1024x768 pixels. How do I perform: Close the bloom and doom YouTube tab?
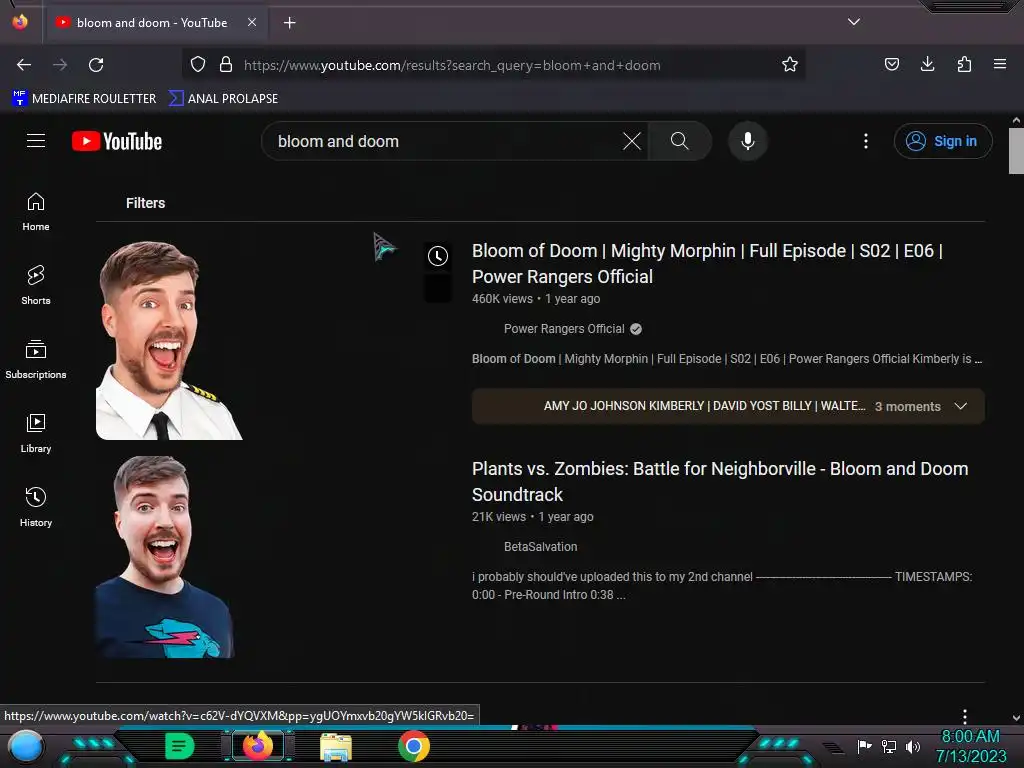point(252,22)
